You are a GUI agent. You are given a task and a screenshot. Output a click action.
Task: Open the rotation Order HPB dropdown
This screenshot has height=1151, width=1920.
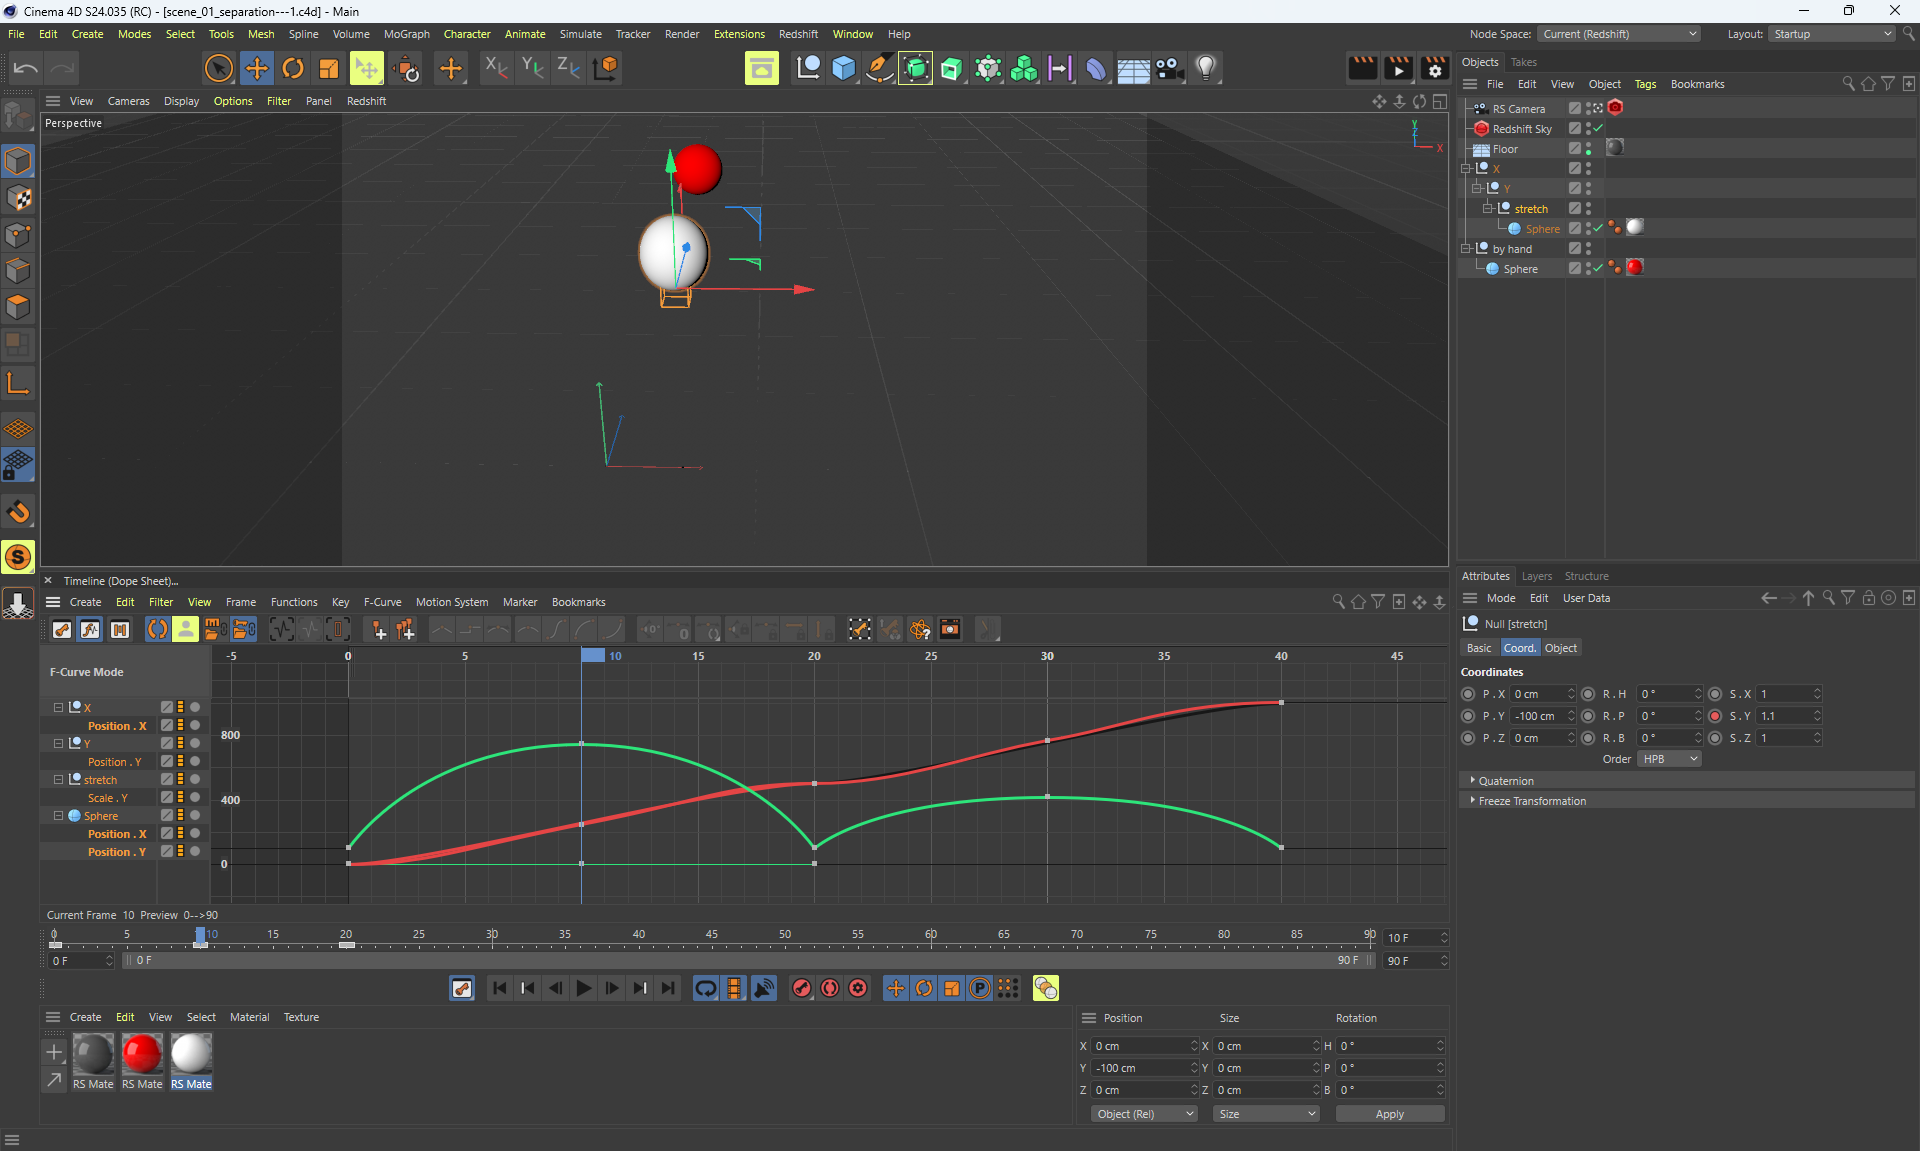pos(1670,759)
